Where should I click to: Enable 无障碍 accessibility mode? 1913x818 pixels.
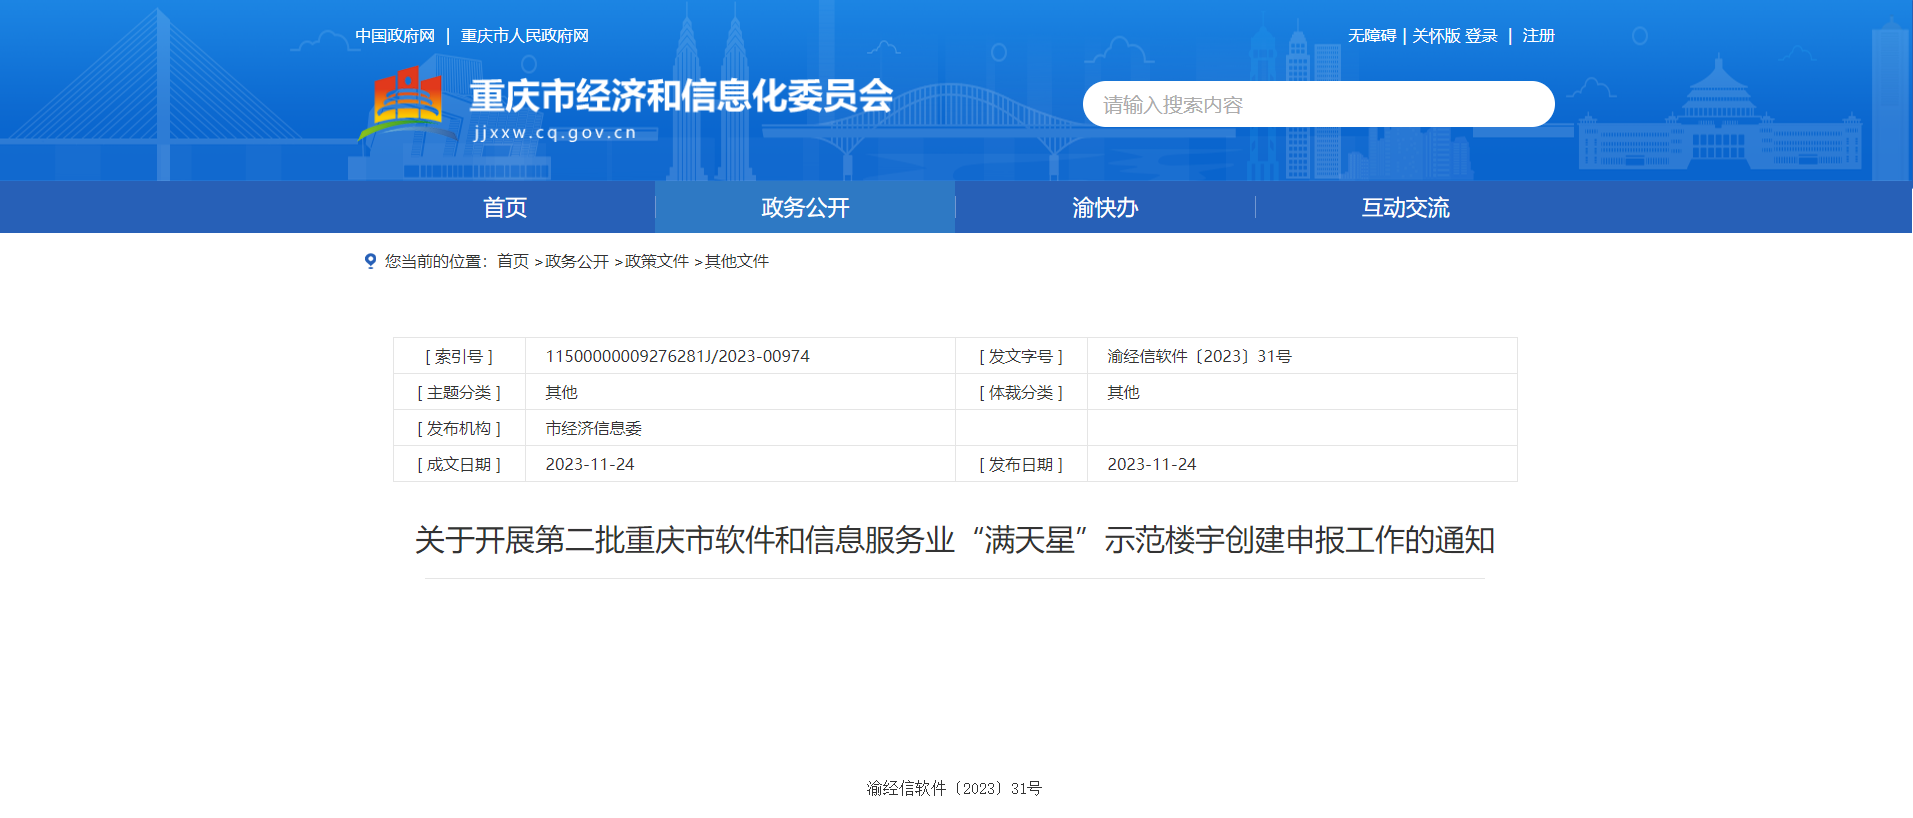click(1371, 36)
